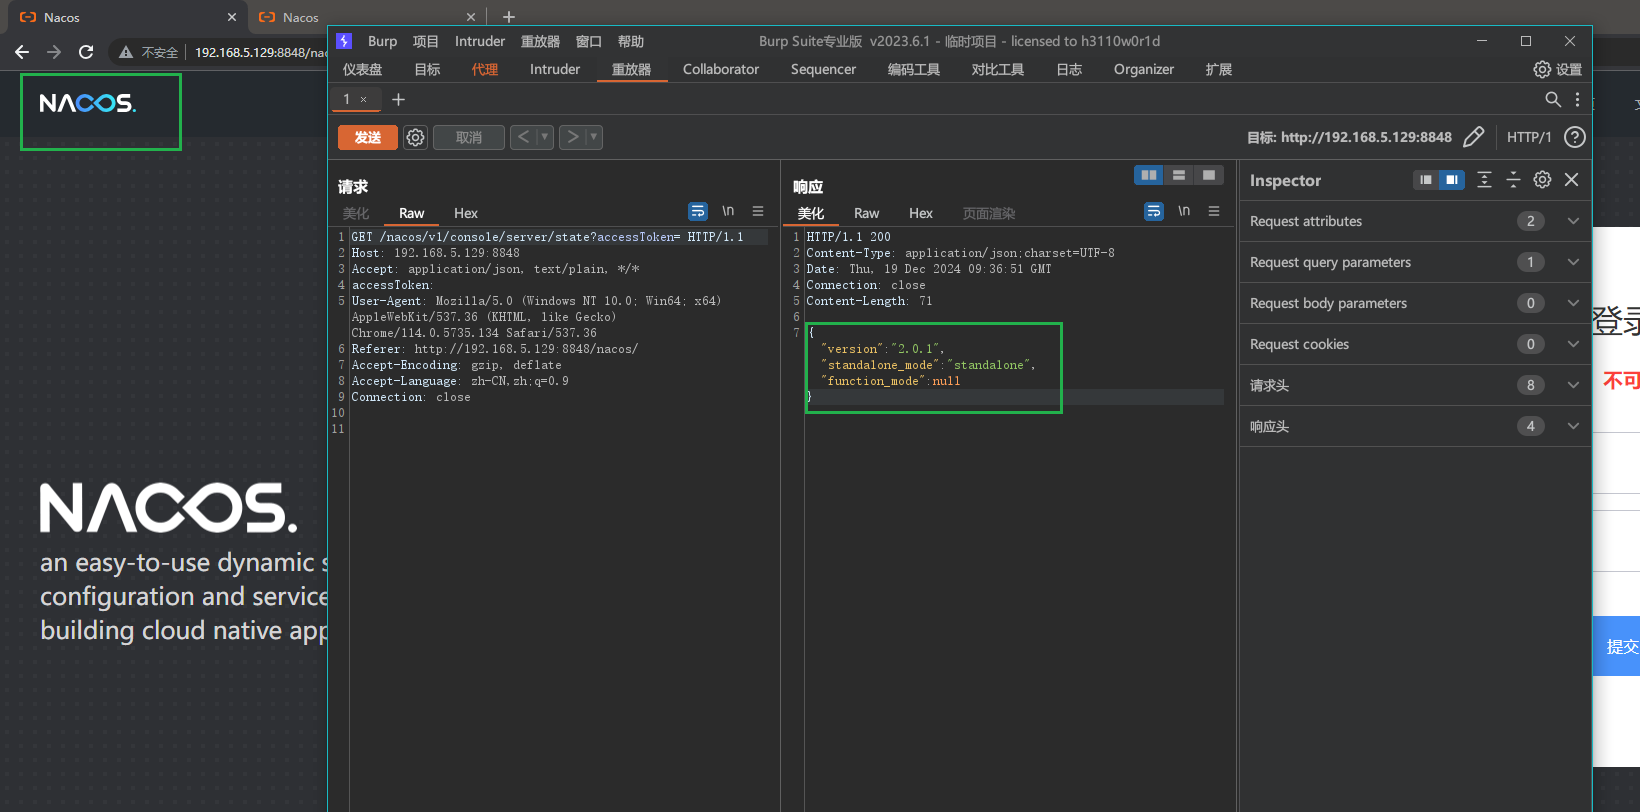
Task: Toggle word wrap icon in response panel
Action: 1154,211
